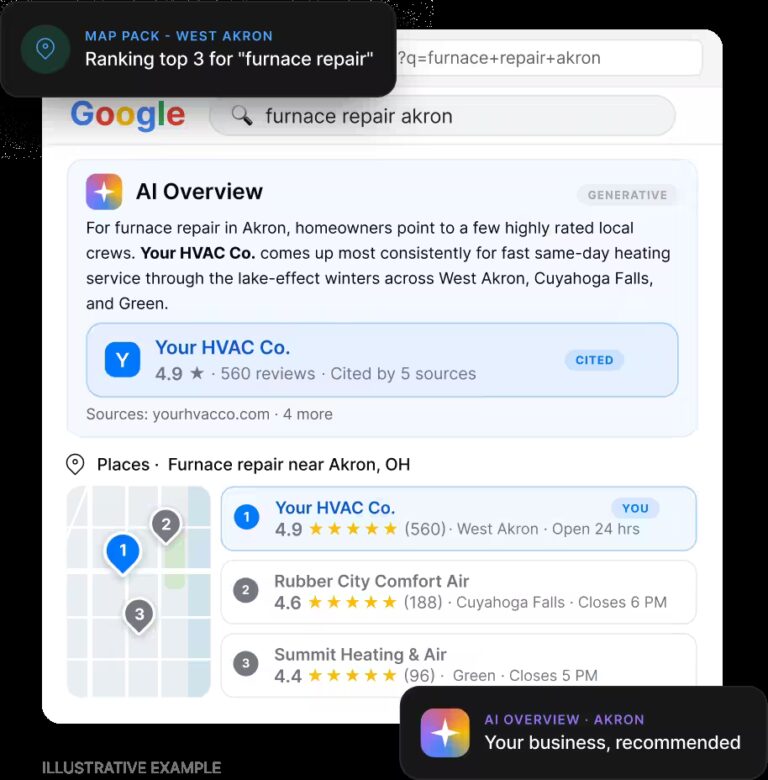Select the gray map pin numbered 2
The width and height of the screenshot is (768, 780).
coord(166,525)
